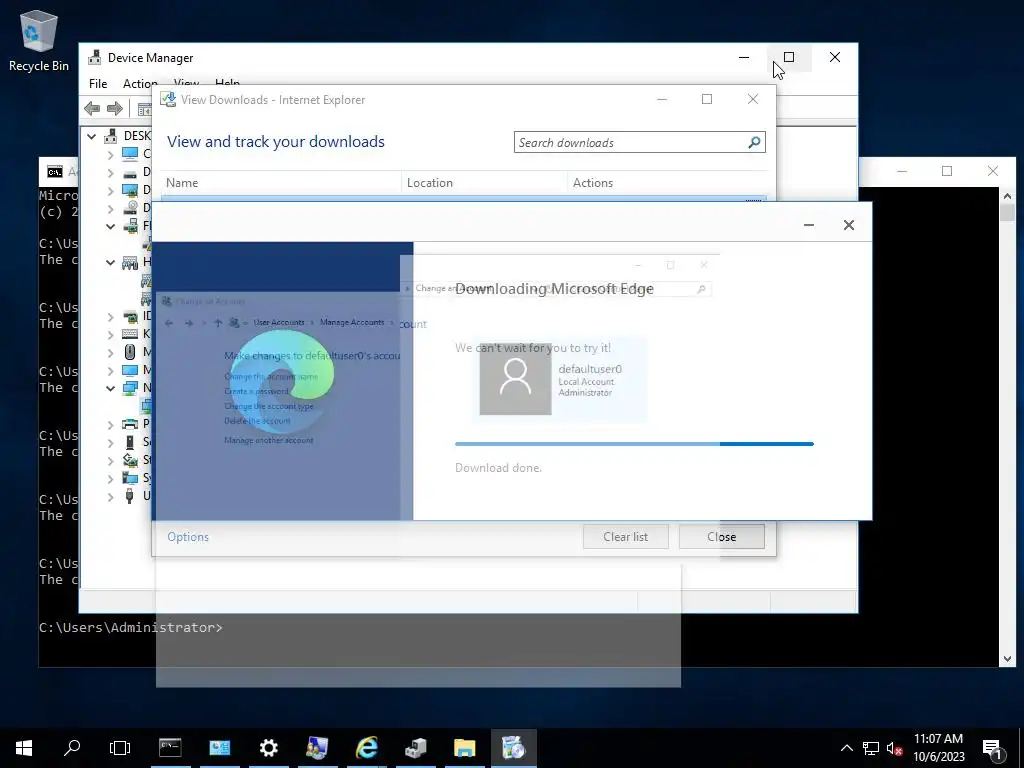Show hidden tray icons with the chevron

point(846,748)
